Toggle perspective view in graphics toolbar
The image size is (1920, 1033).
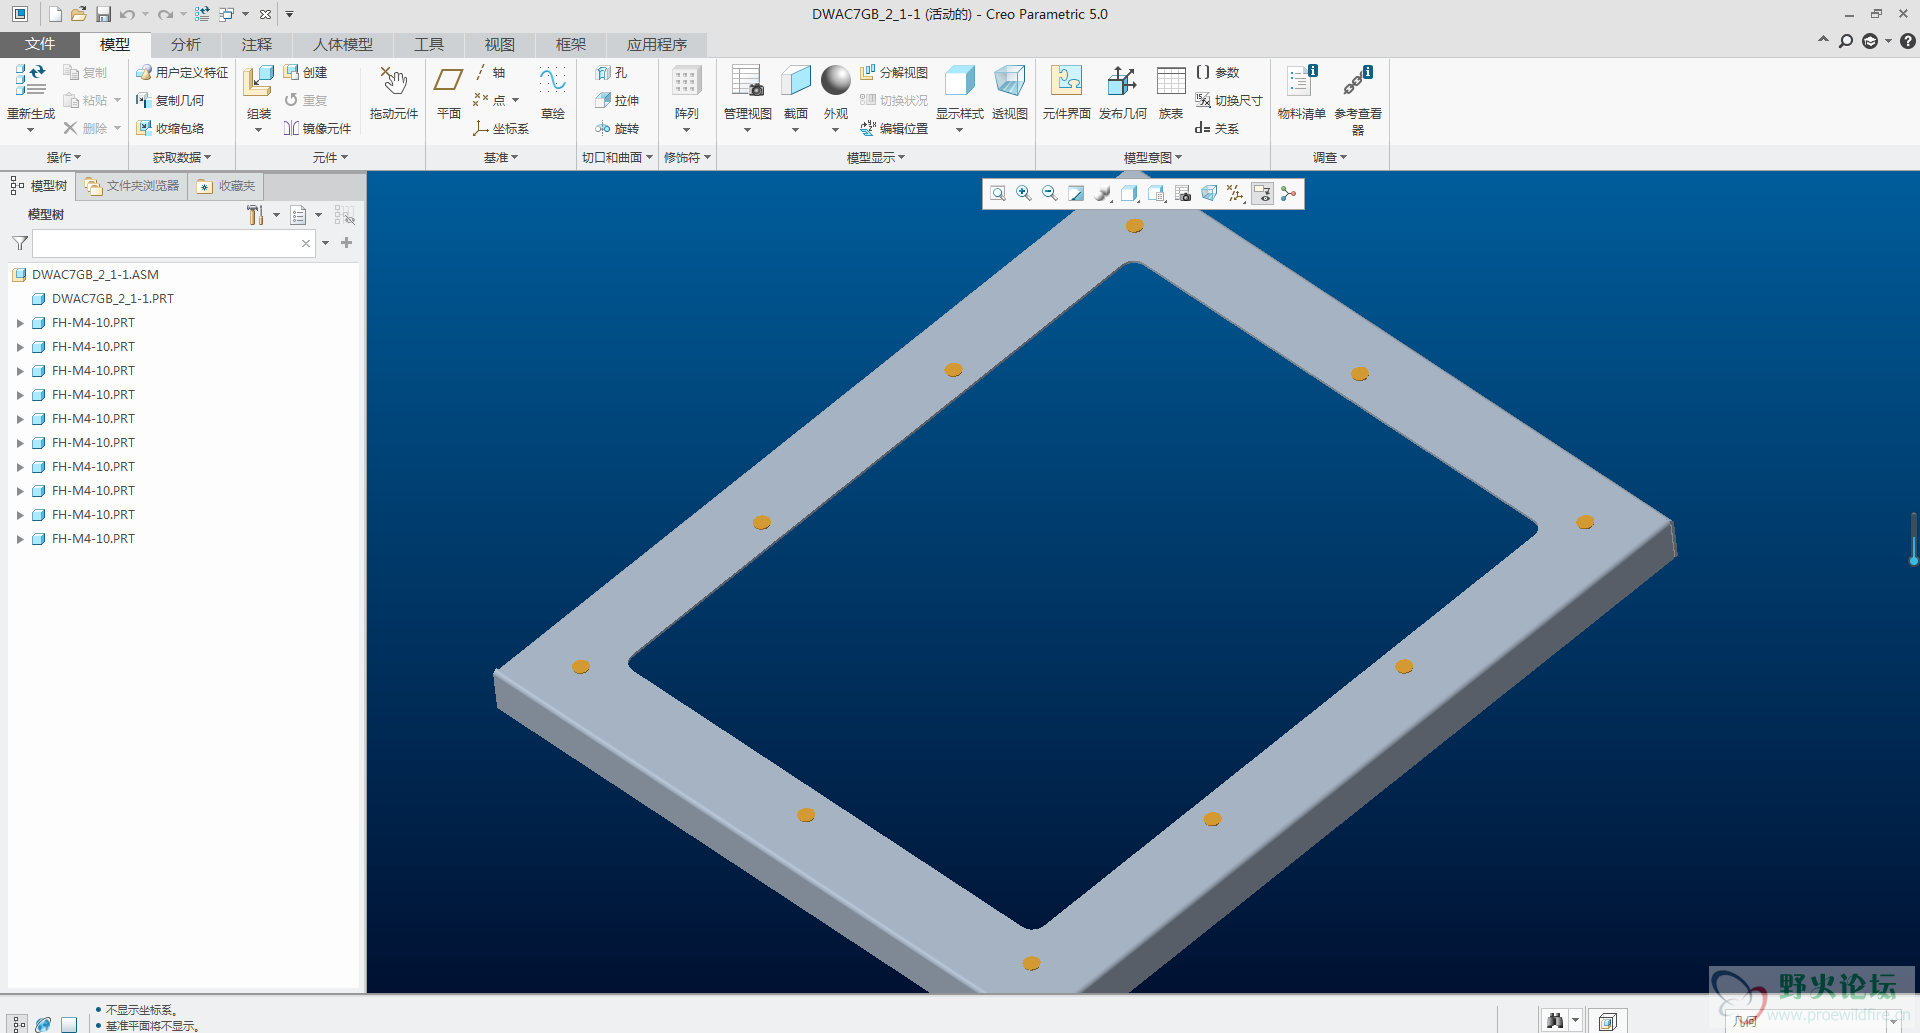1209,194
